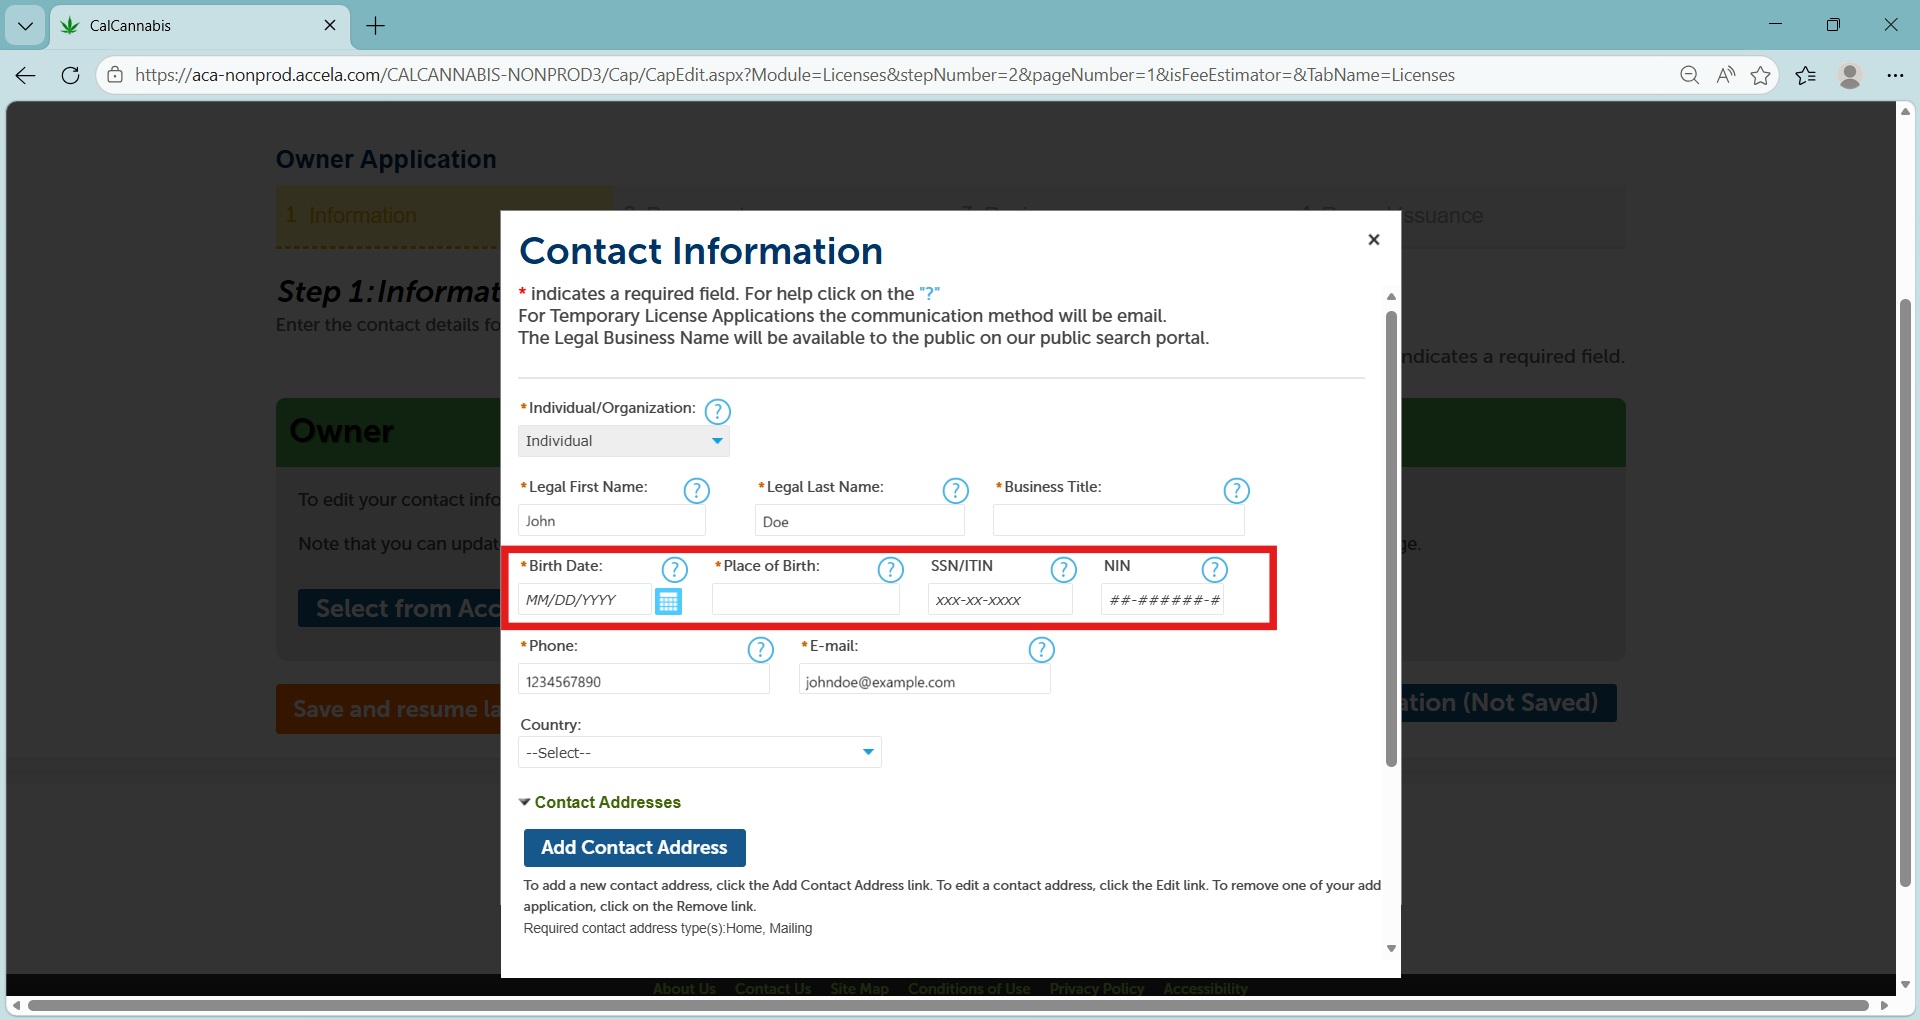Open help for Birth Date

coord(675,570)
